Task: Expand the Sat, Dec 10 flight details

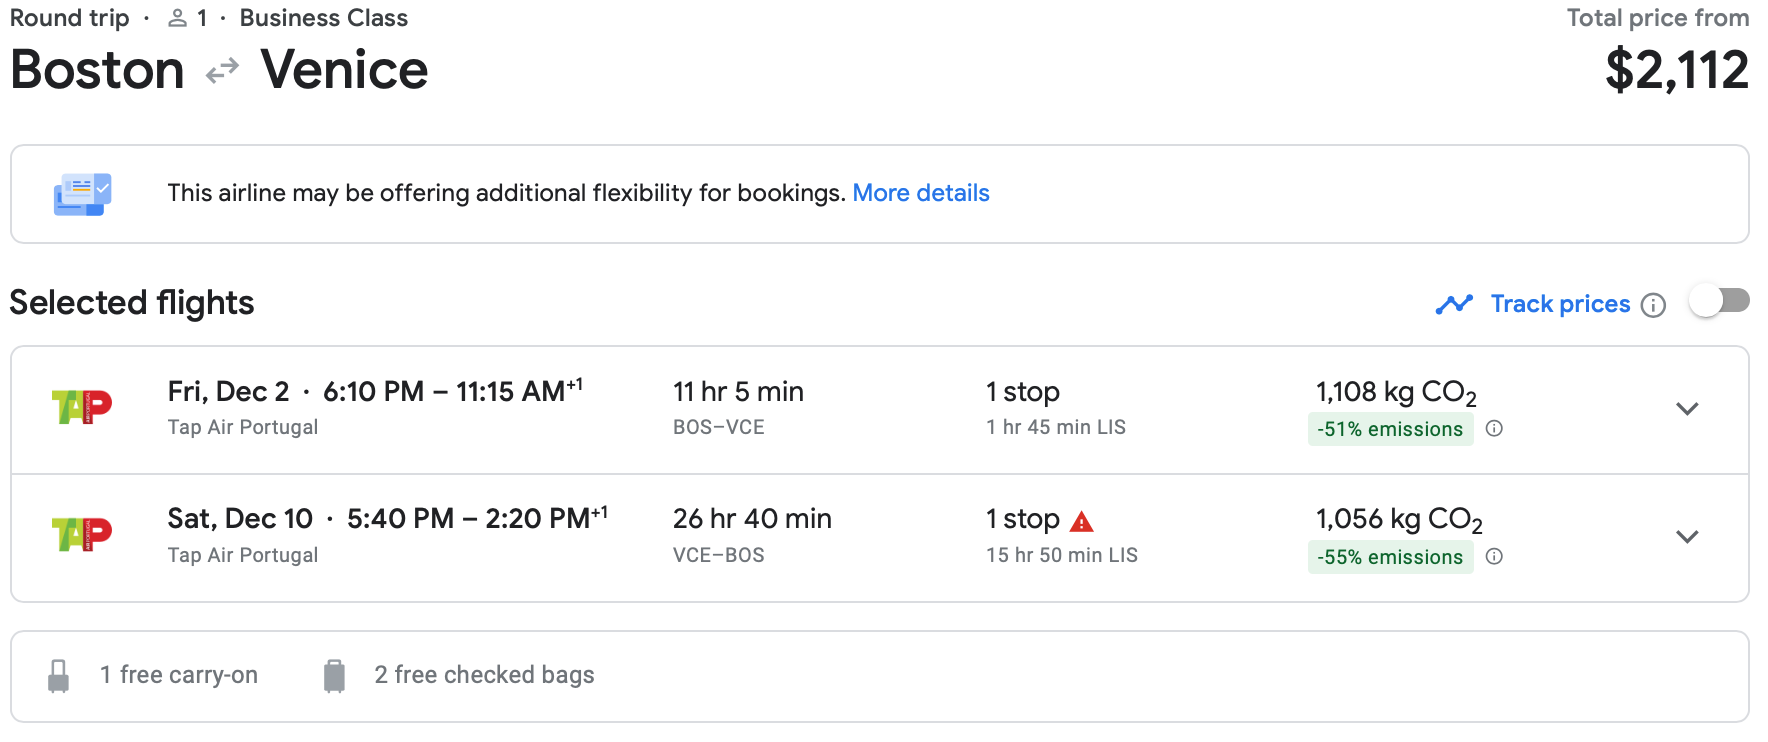Action: [1687, 537]
